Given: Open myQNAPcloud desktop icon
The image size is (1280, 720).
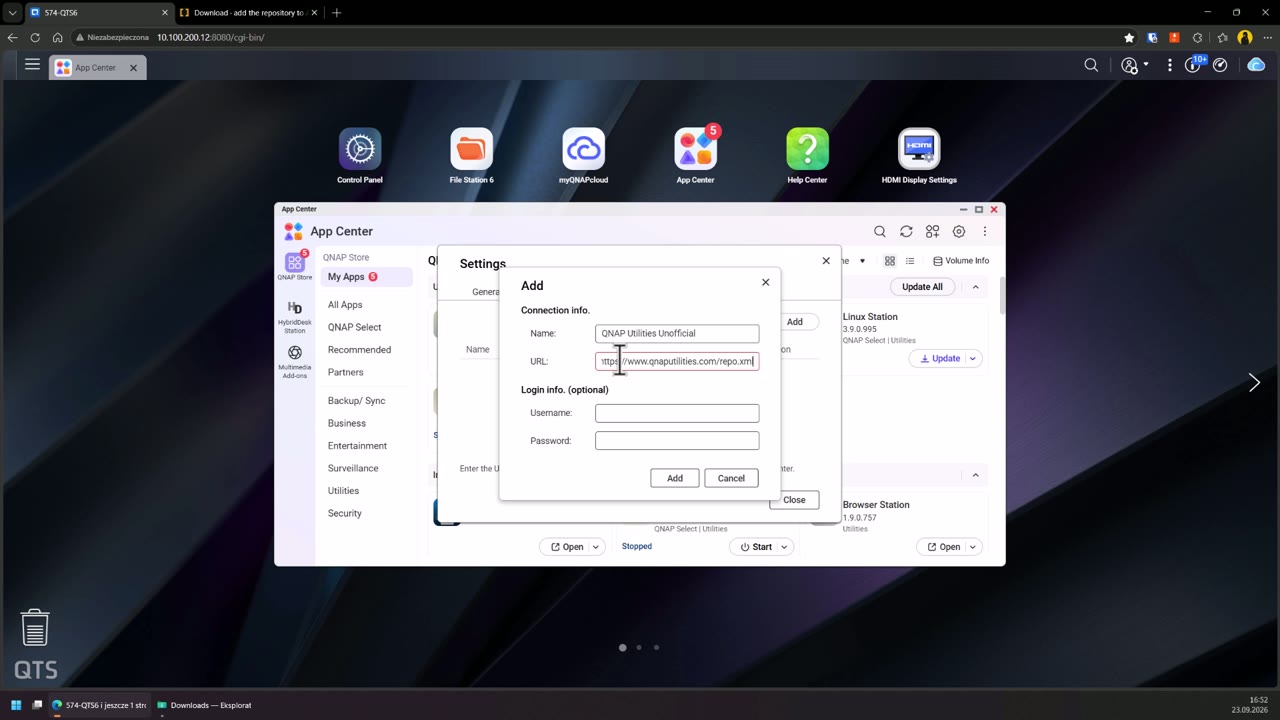Looking at the screenshot, I should [x=584, y=149].
